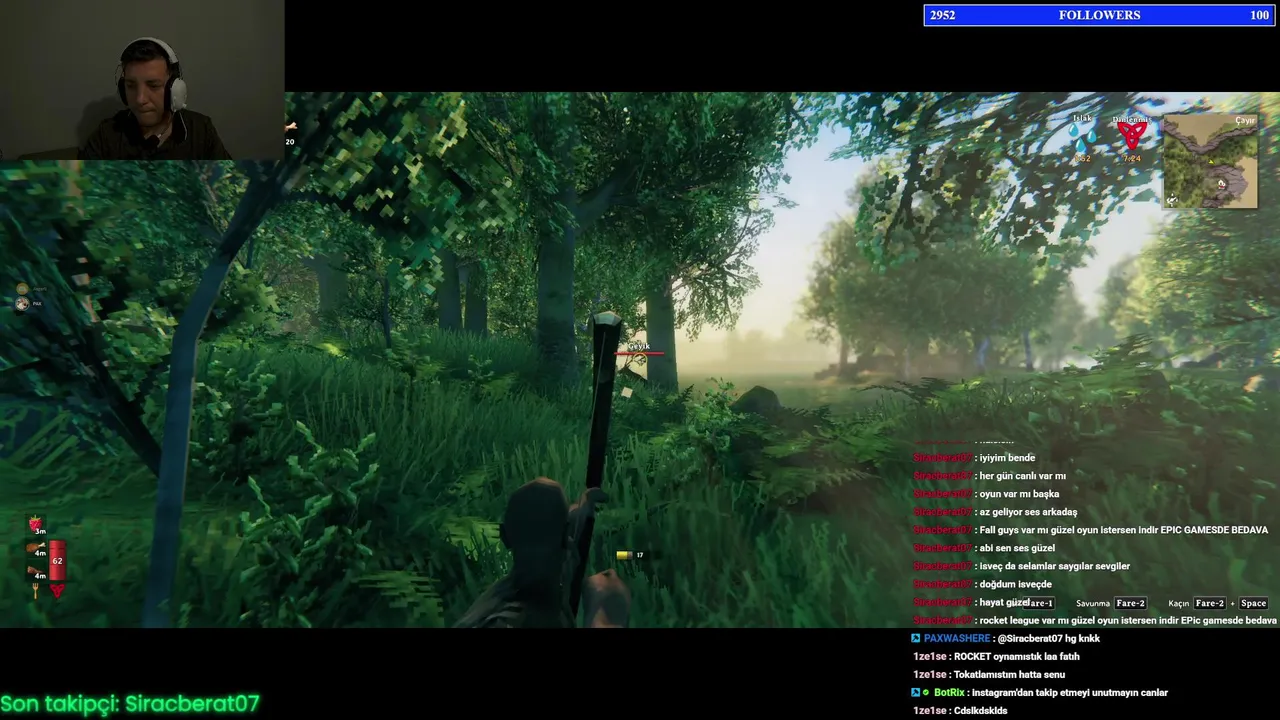Click the Geyik deer health bar
1280x720 pixels.
click(639, 353)
